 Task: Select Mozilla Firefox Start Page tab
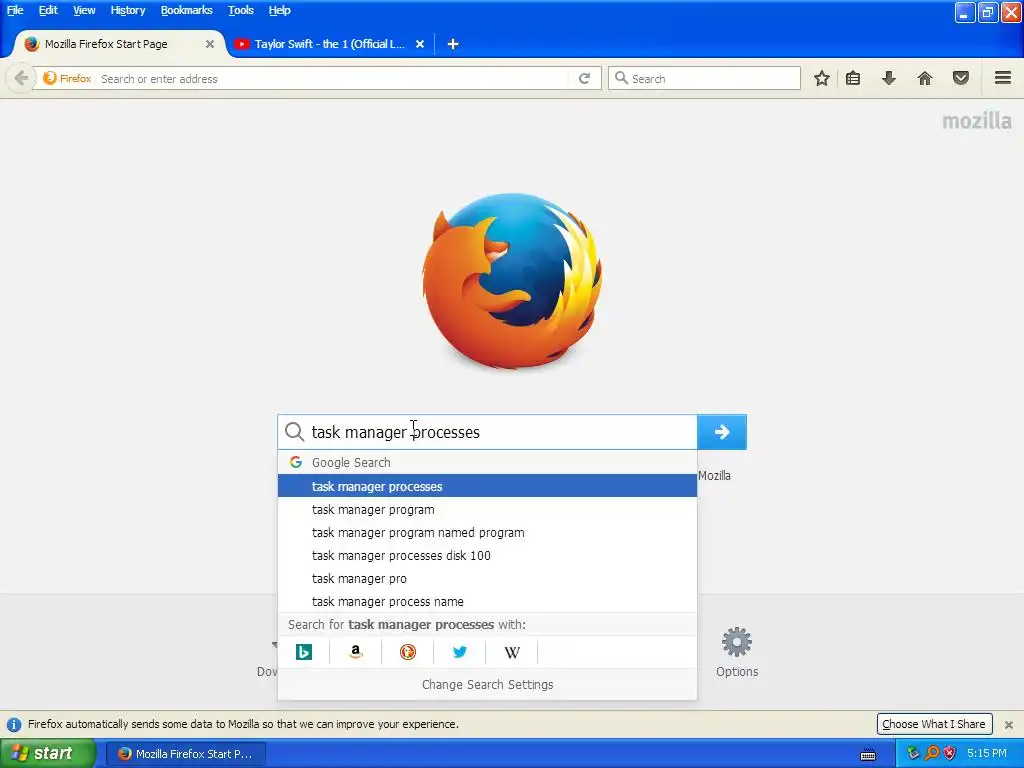[118, 44]
